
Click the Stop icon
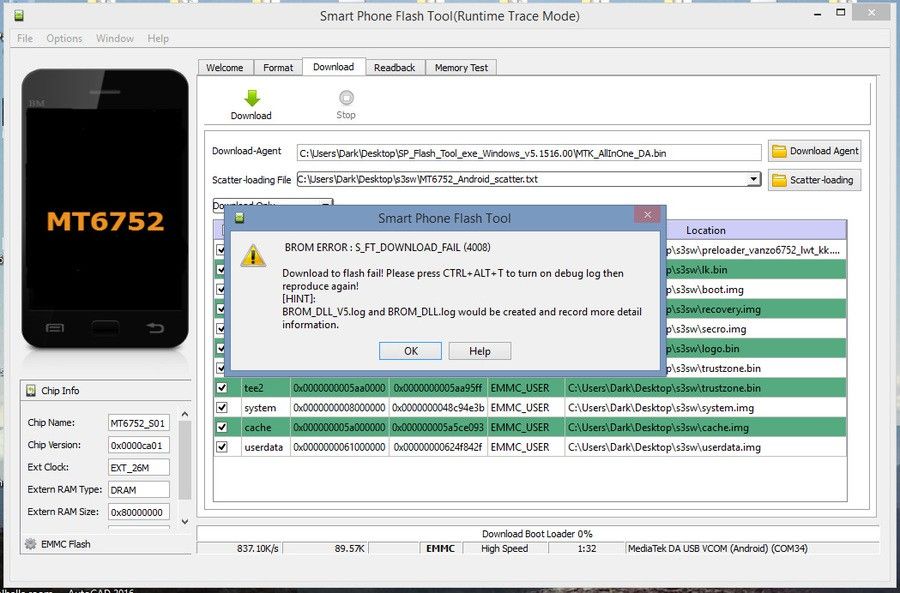(x=346, y=98)
